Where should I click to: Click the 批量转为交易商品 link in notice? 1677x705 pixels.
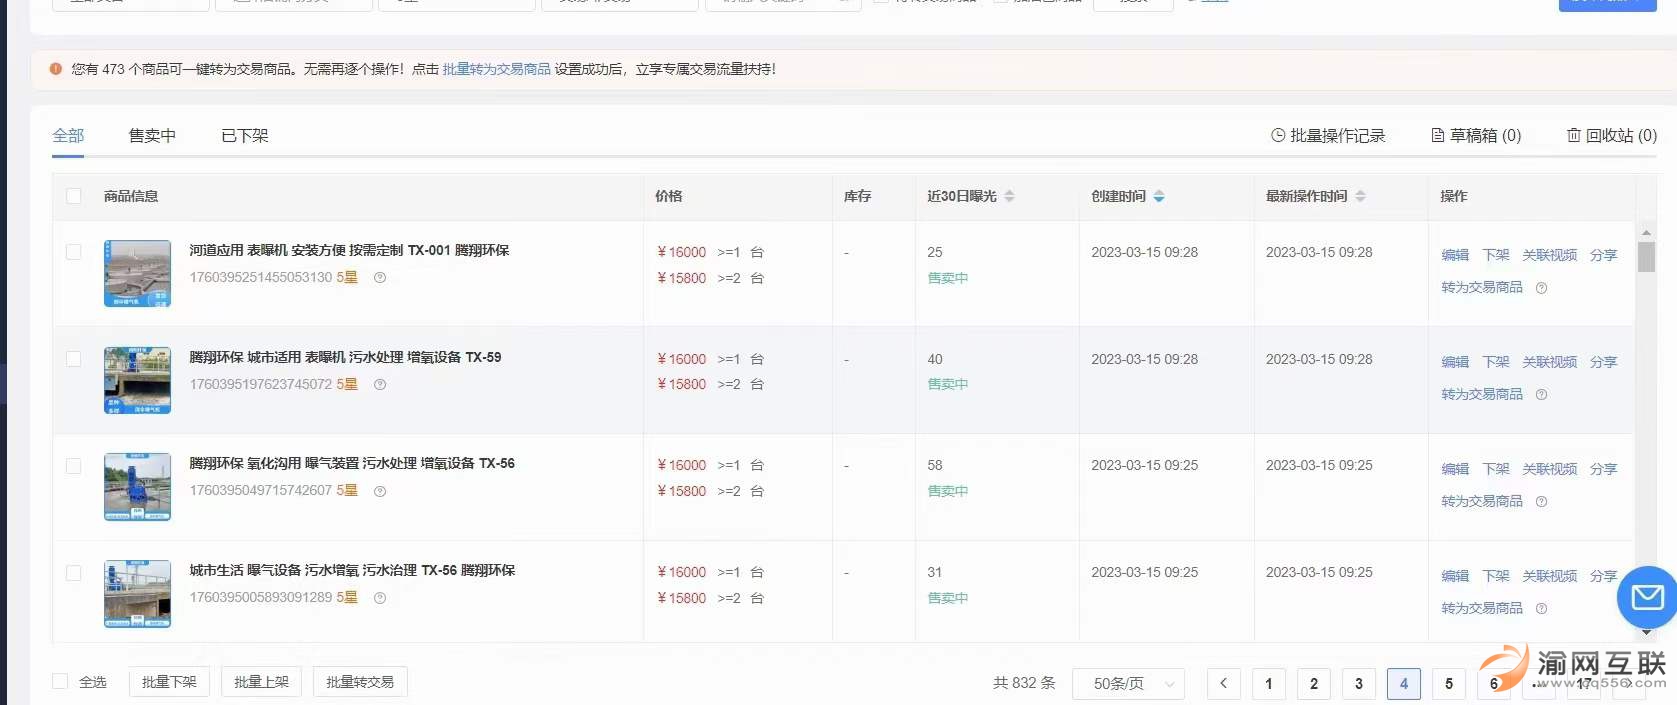pyautogui.click(x=496, y=69)
